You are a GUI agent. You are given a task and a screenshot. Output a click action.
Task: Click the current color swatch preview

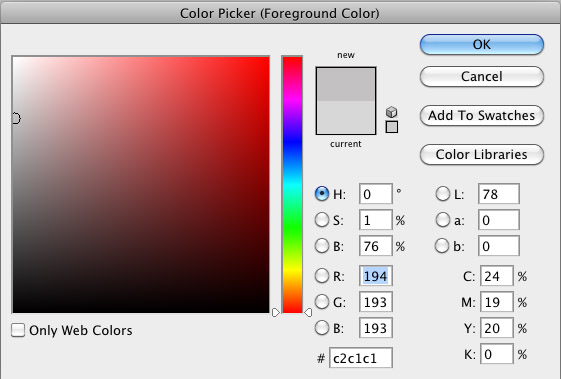346,117
